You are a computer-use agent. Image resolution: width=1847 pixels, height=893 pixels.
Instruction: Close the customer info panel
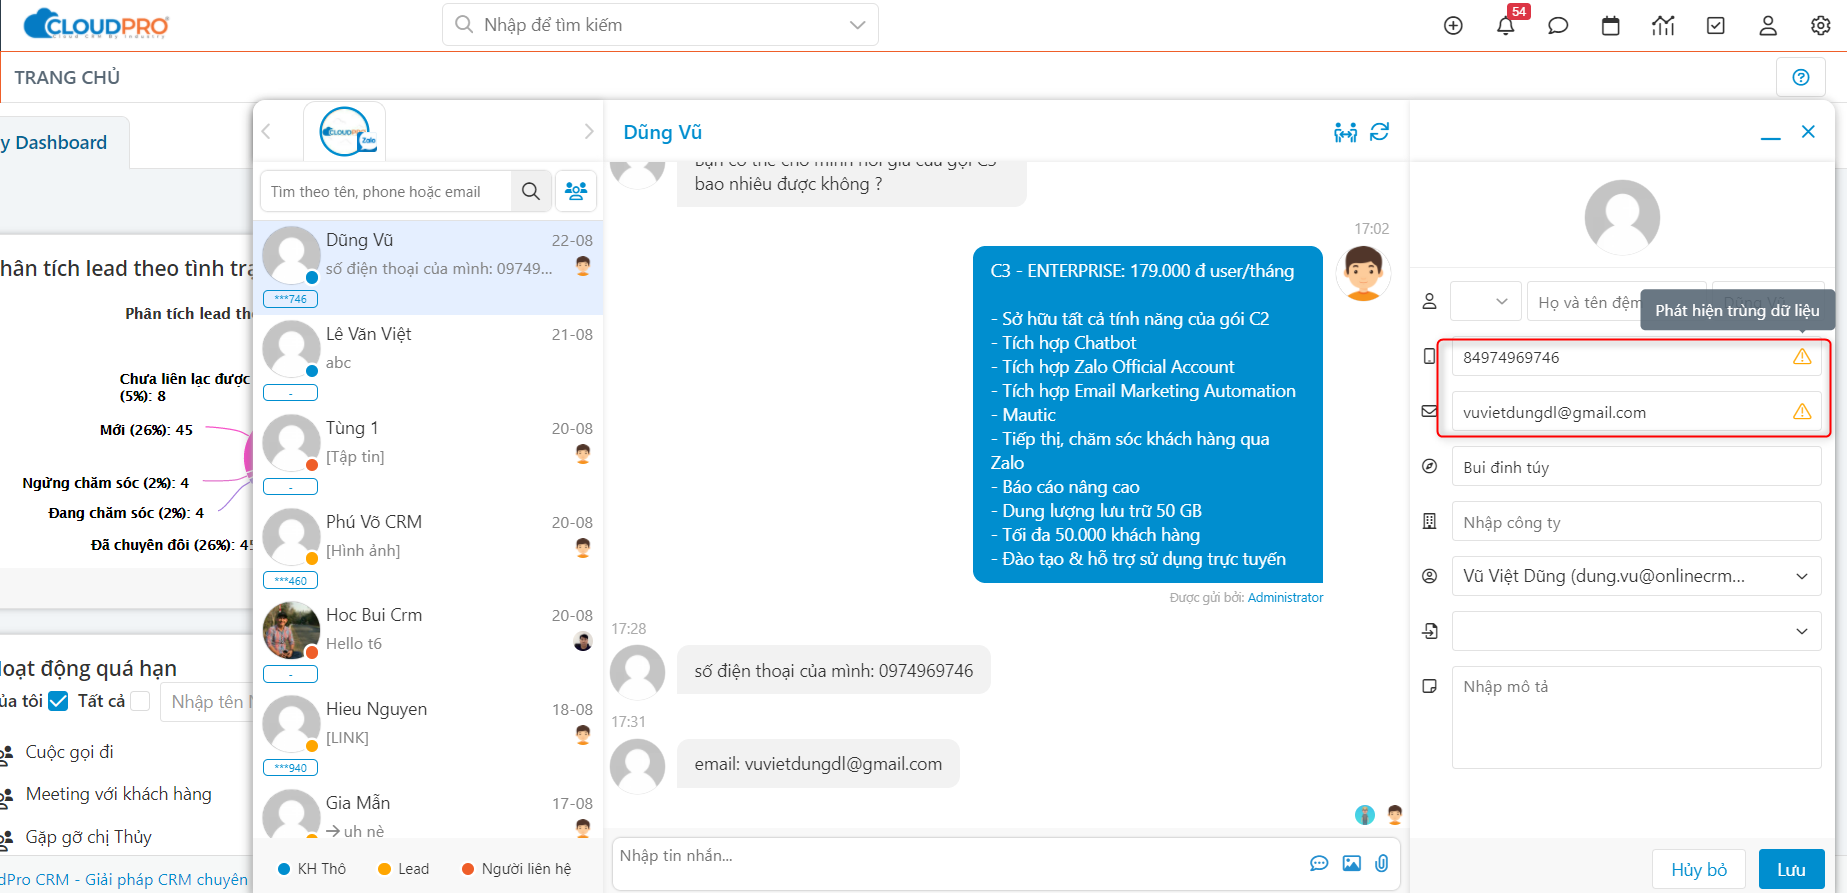pyautogui.click(x=1808, y=131)
